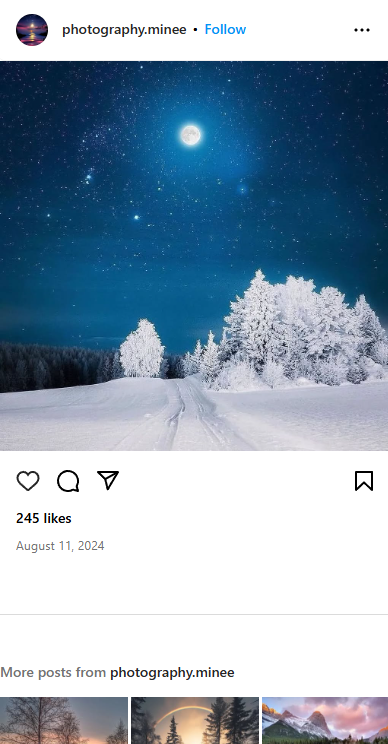The width and height of the screenshot is (388, 744).
Task: Open the three-dot more options menu
Action: click(x=362, y=30)
